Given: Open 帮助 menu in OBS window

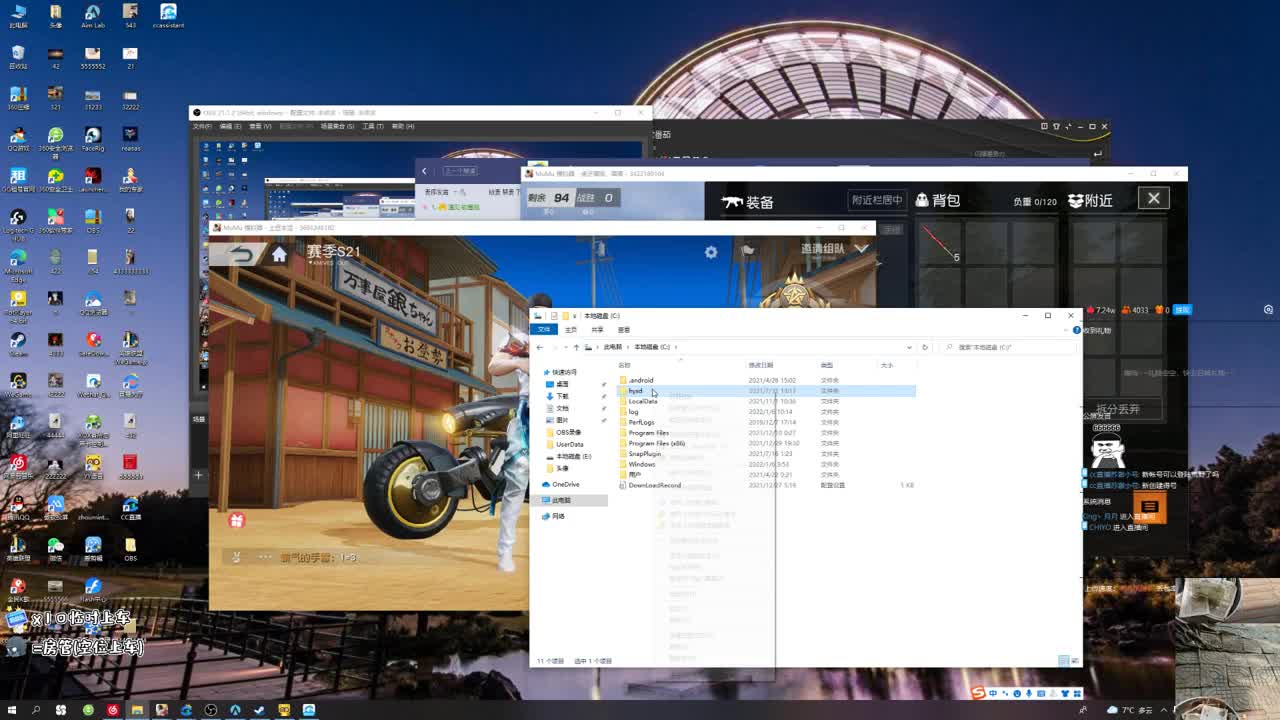Looking at the screenshot, I should pos(403,126).
